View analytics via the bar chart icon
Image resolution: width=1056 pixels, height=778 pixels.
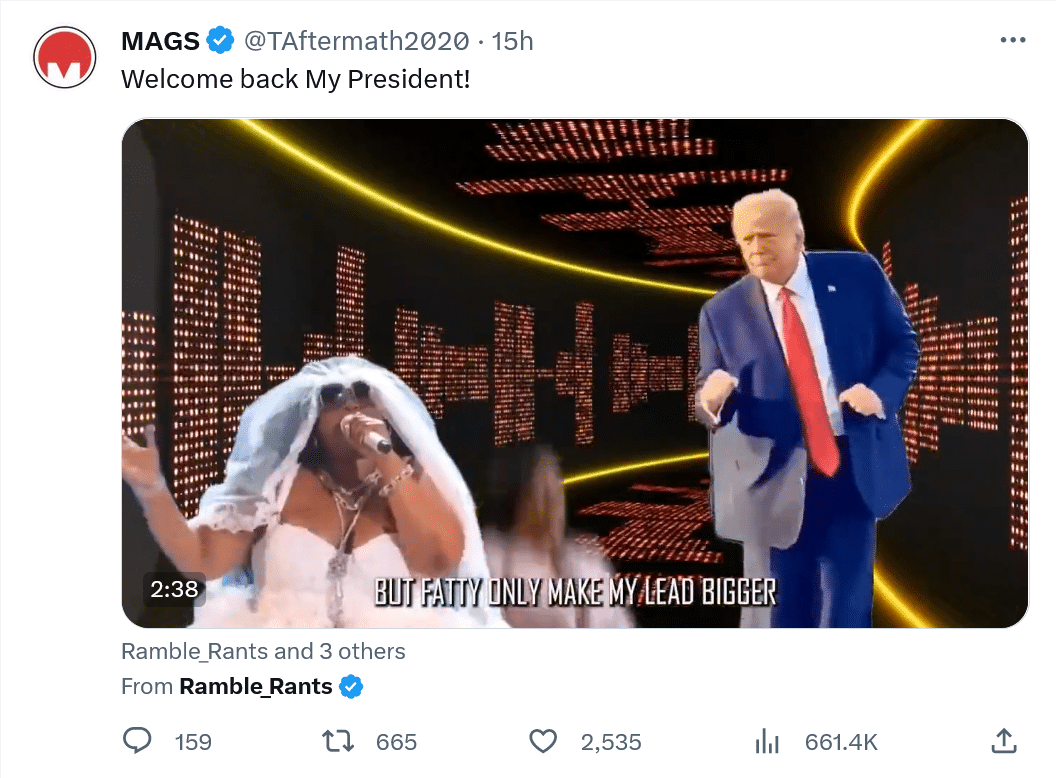(766, 742)
